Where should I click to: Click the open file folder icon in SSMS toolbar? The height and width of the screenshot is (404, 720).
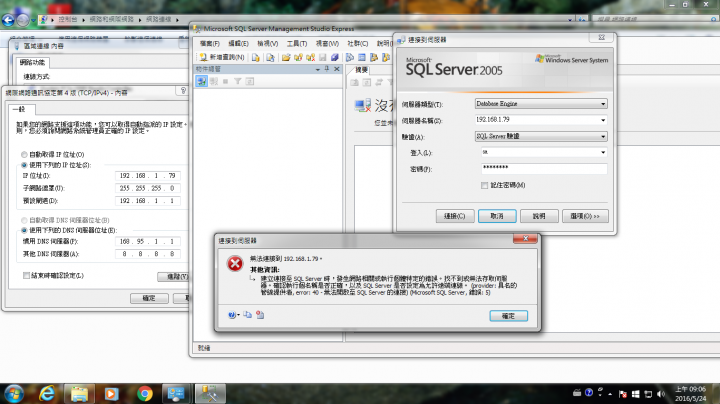pos(286,57)
